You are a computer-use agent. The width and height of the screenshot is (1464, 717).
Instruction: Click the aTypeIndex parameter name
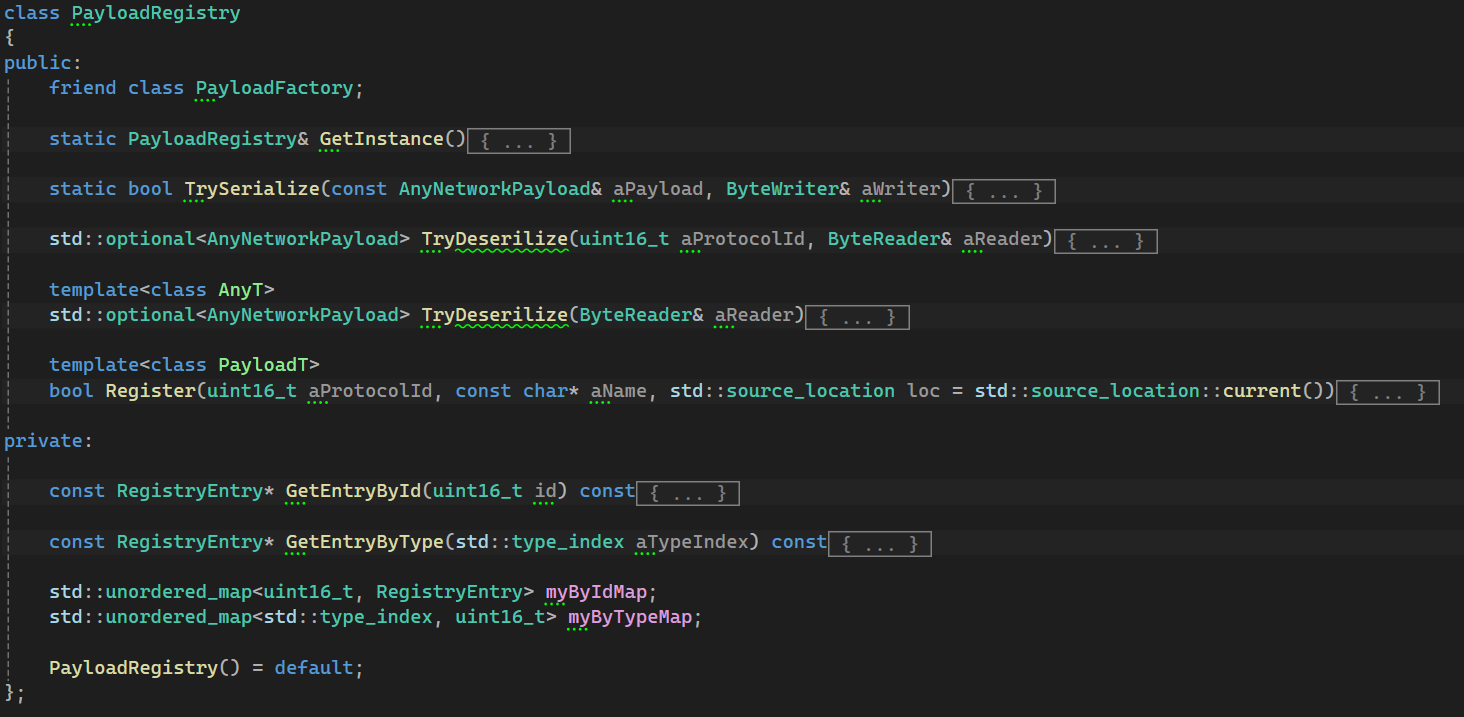tap(692, 541)
